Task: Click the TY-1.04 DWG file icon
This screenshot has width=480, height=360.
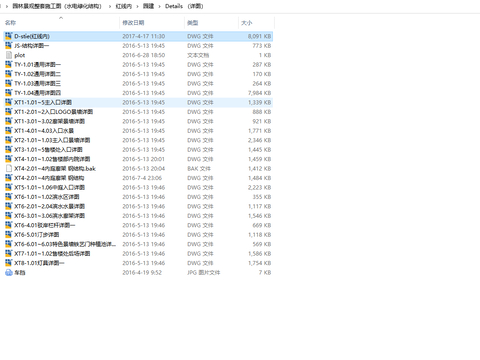Action: (9, 93)
